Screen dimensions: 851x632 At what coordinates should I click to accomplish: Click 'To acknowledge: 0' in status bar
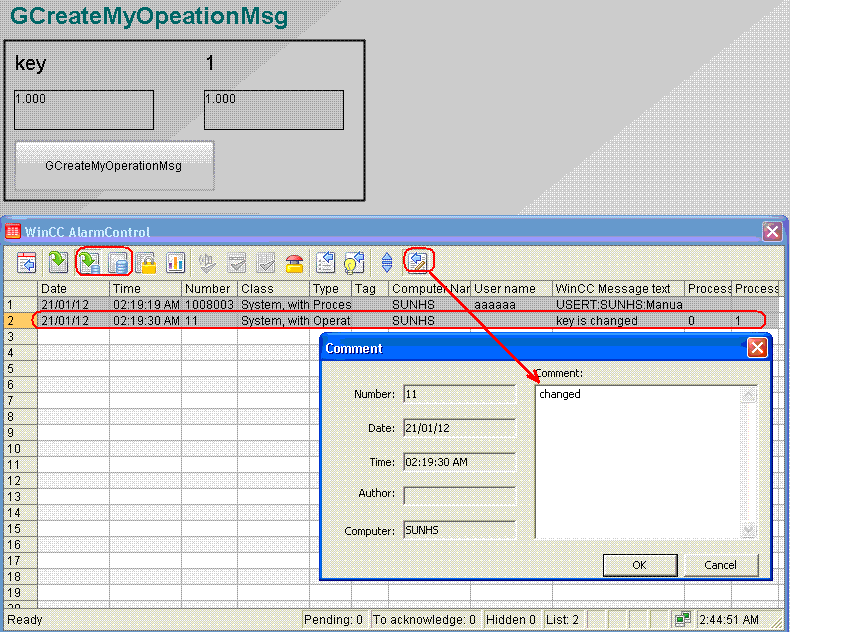[x=424, y=619]
